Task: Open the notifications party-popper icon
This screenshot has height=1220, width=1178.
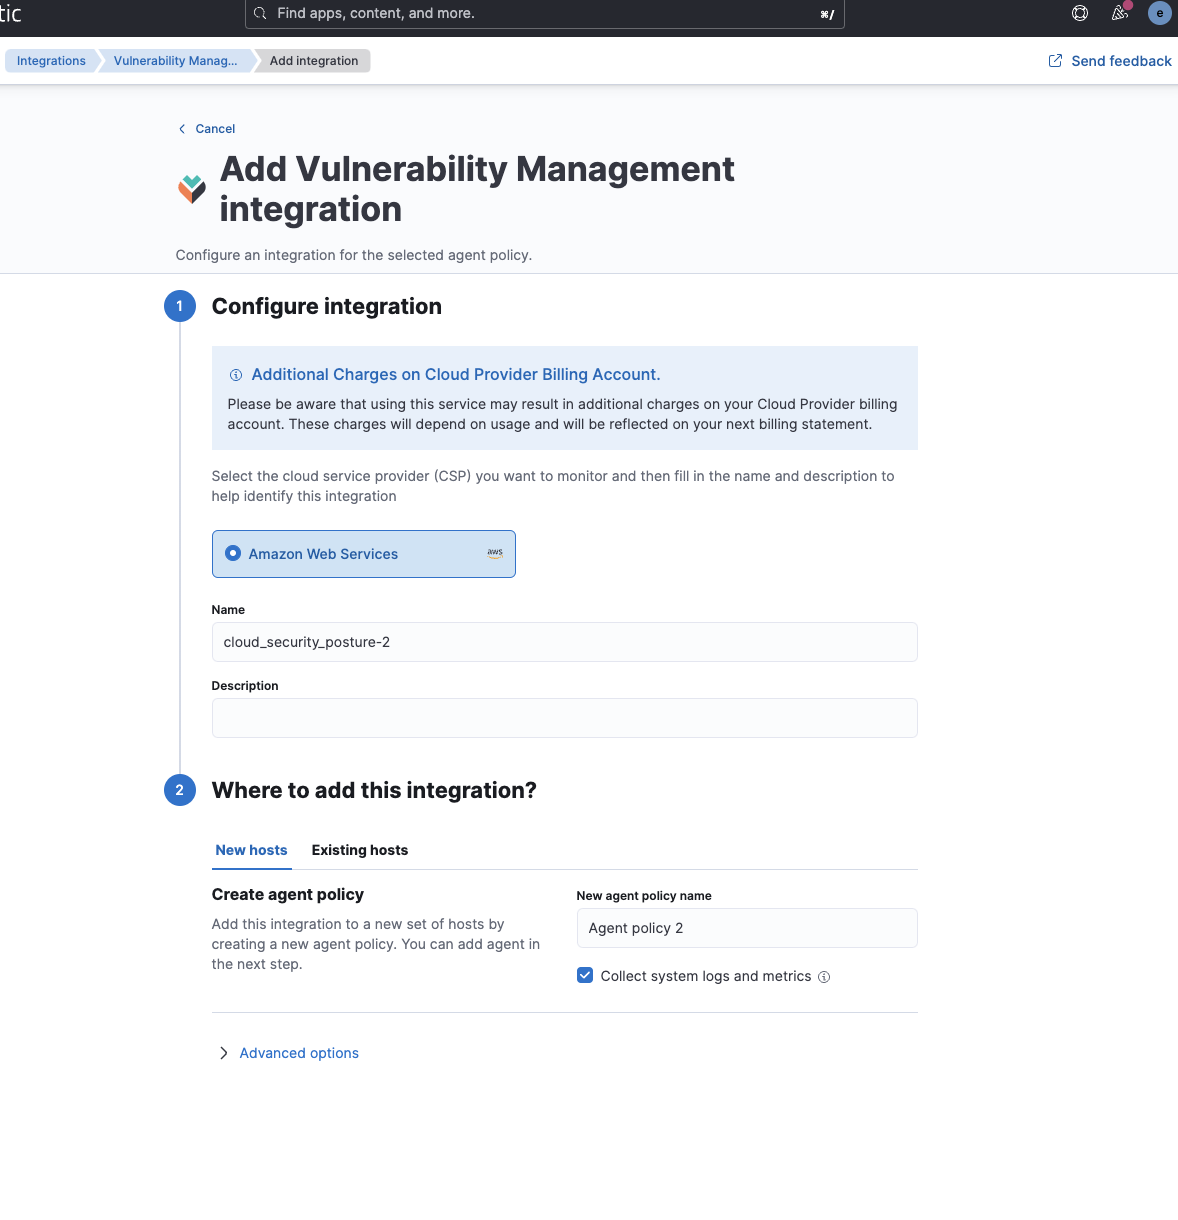Action: 1119,14
